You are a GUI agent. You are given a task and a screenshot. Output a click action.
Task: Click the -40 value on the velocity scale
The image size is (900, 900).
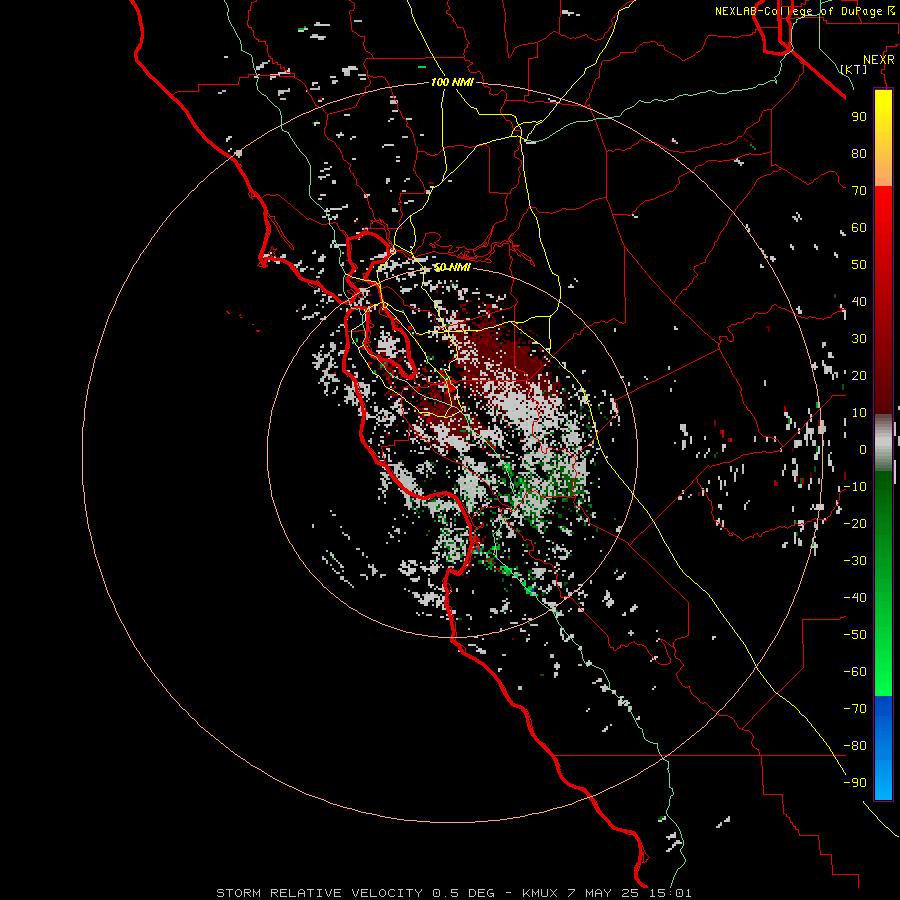coord(855,598)
